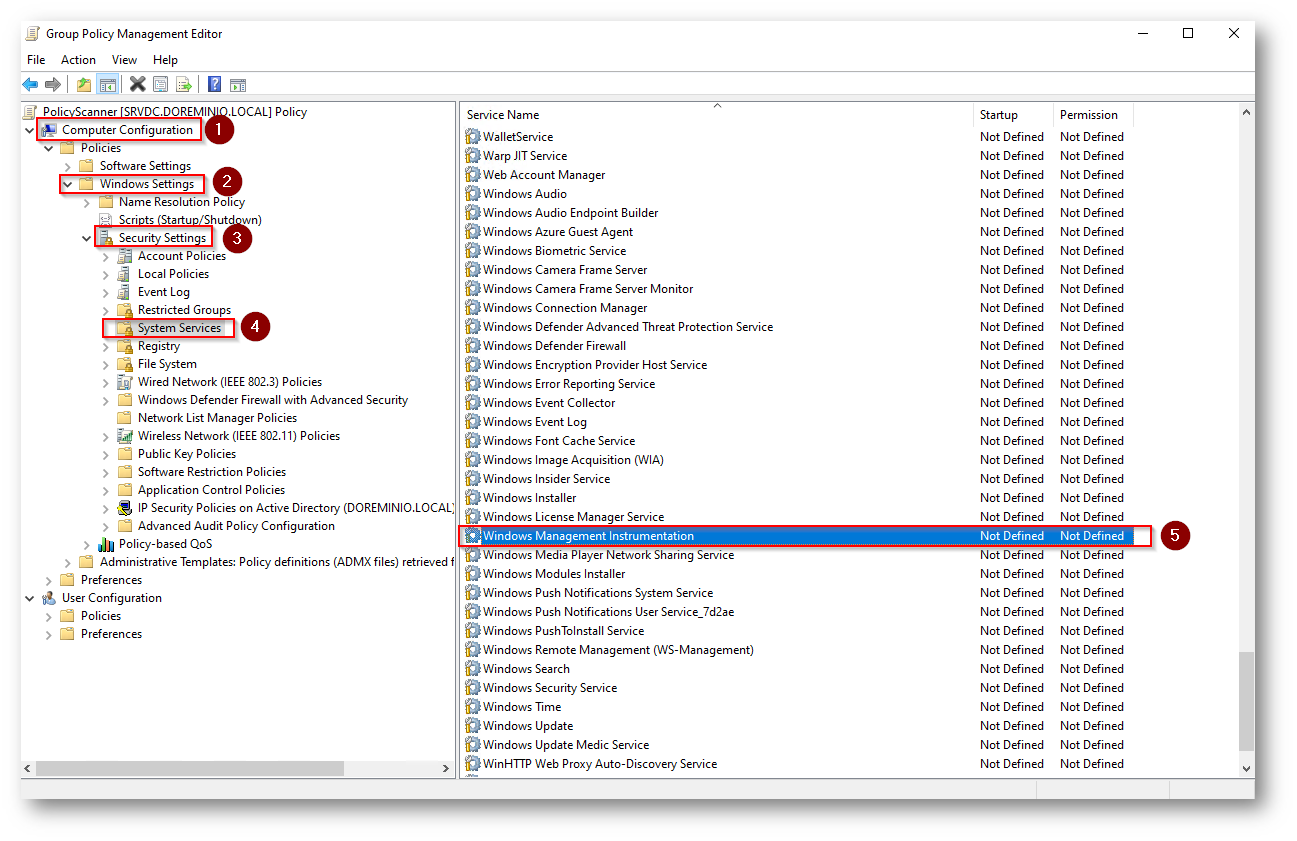Expand the Public Key Policies node
The height and width of the screenshot is (841, 1297).
point(105,454)
